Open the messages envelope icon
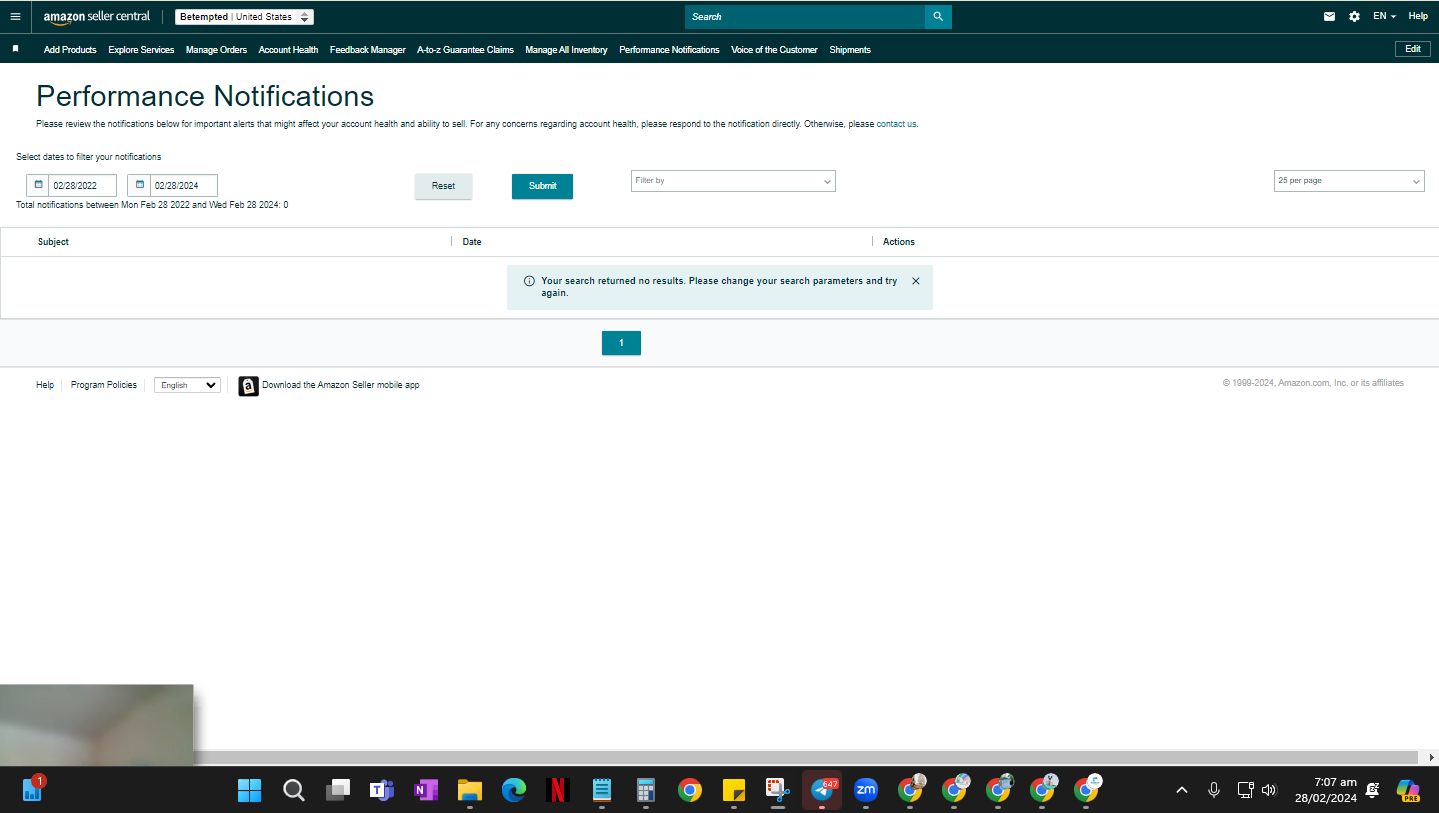 [1329, 17]
